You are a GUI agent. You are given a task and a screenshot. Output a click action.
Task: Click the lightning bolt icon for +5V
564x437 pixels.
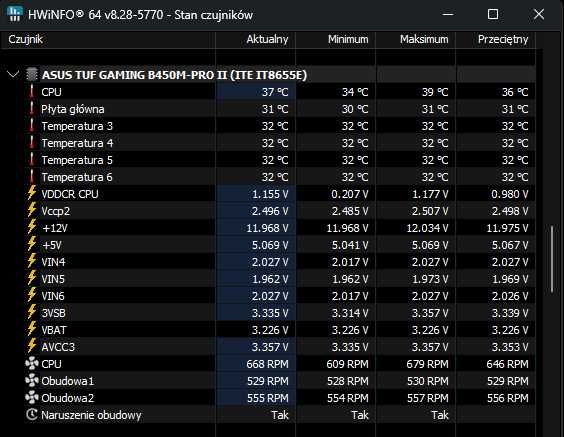32,244
